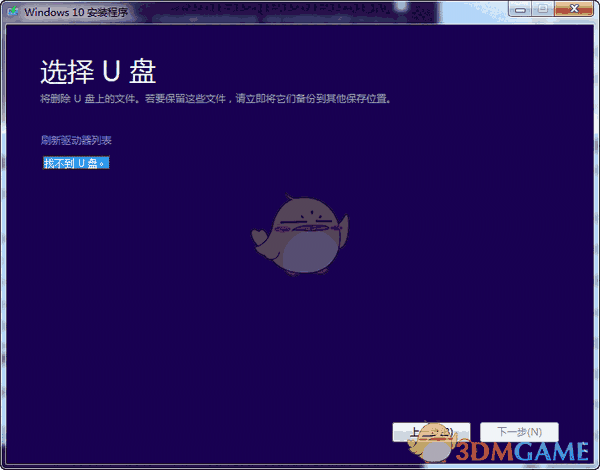The width and height of the screenshot is (600, 470).
Task: Click the 下一步(N) button
Action: click(x=519, y=432)
